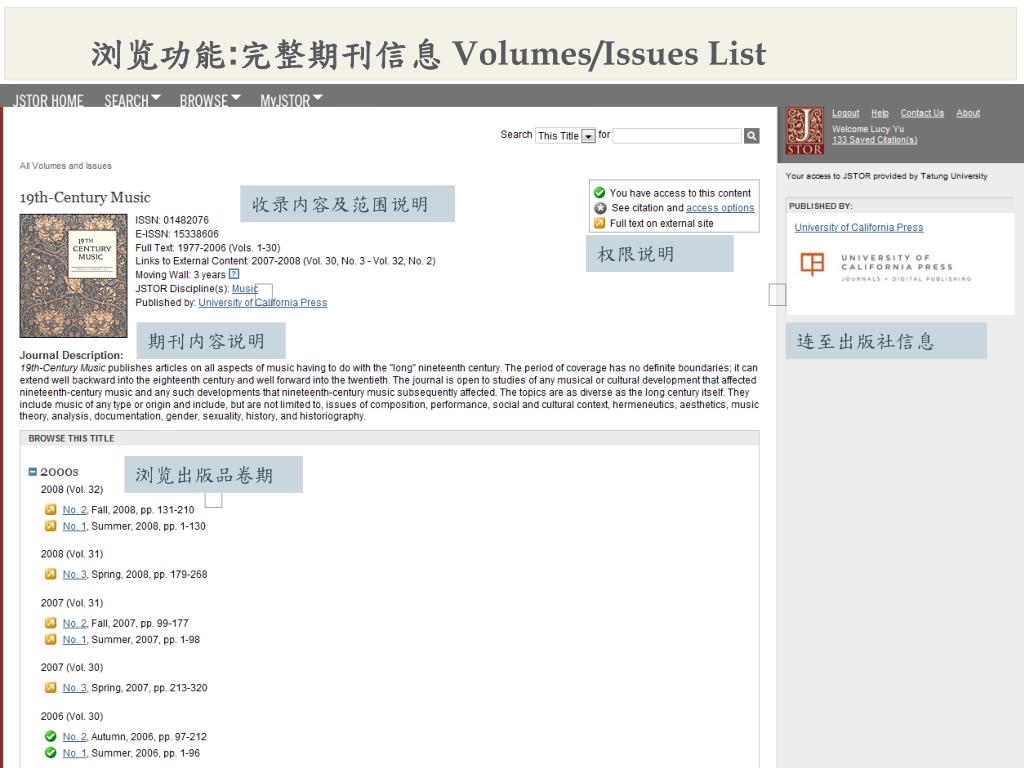
Task: Click external site icon for Summer 2007 No. 1
Action: click(50, 639)
